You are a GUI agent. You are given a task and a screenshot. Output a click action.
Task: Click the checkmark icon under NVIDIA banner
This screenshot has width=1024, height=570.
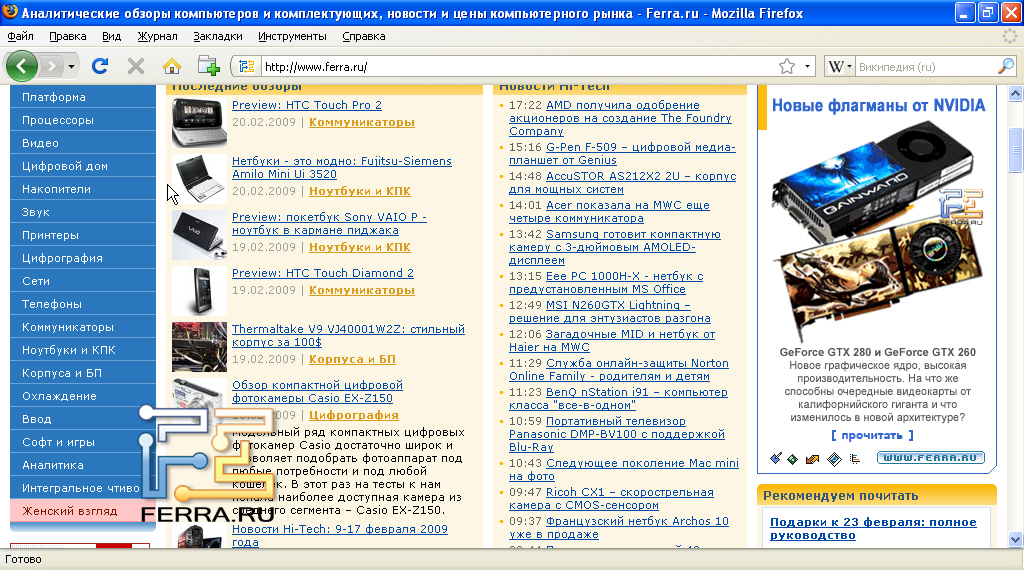pos(775,458)
